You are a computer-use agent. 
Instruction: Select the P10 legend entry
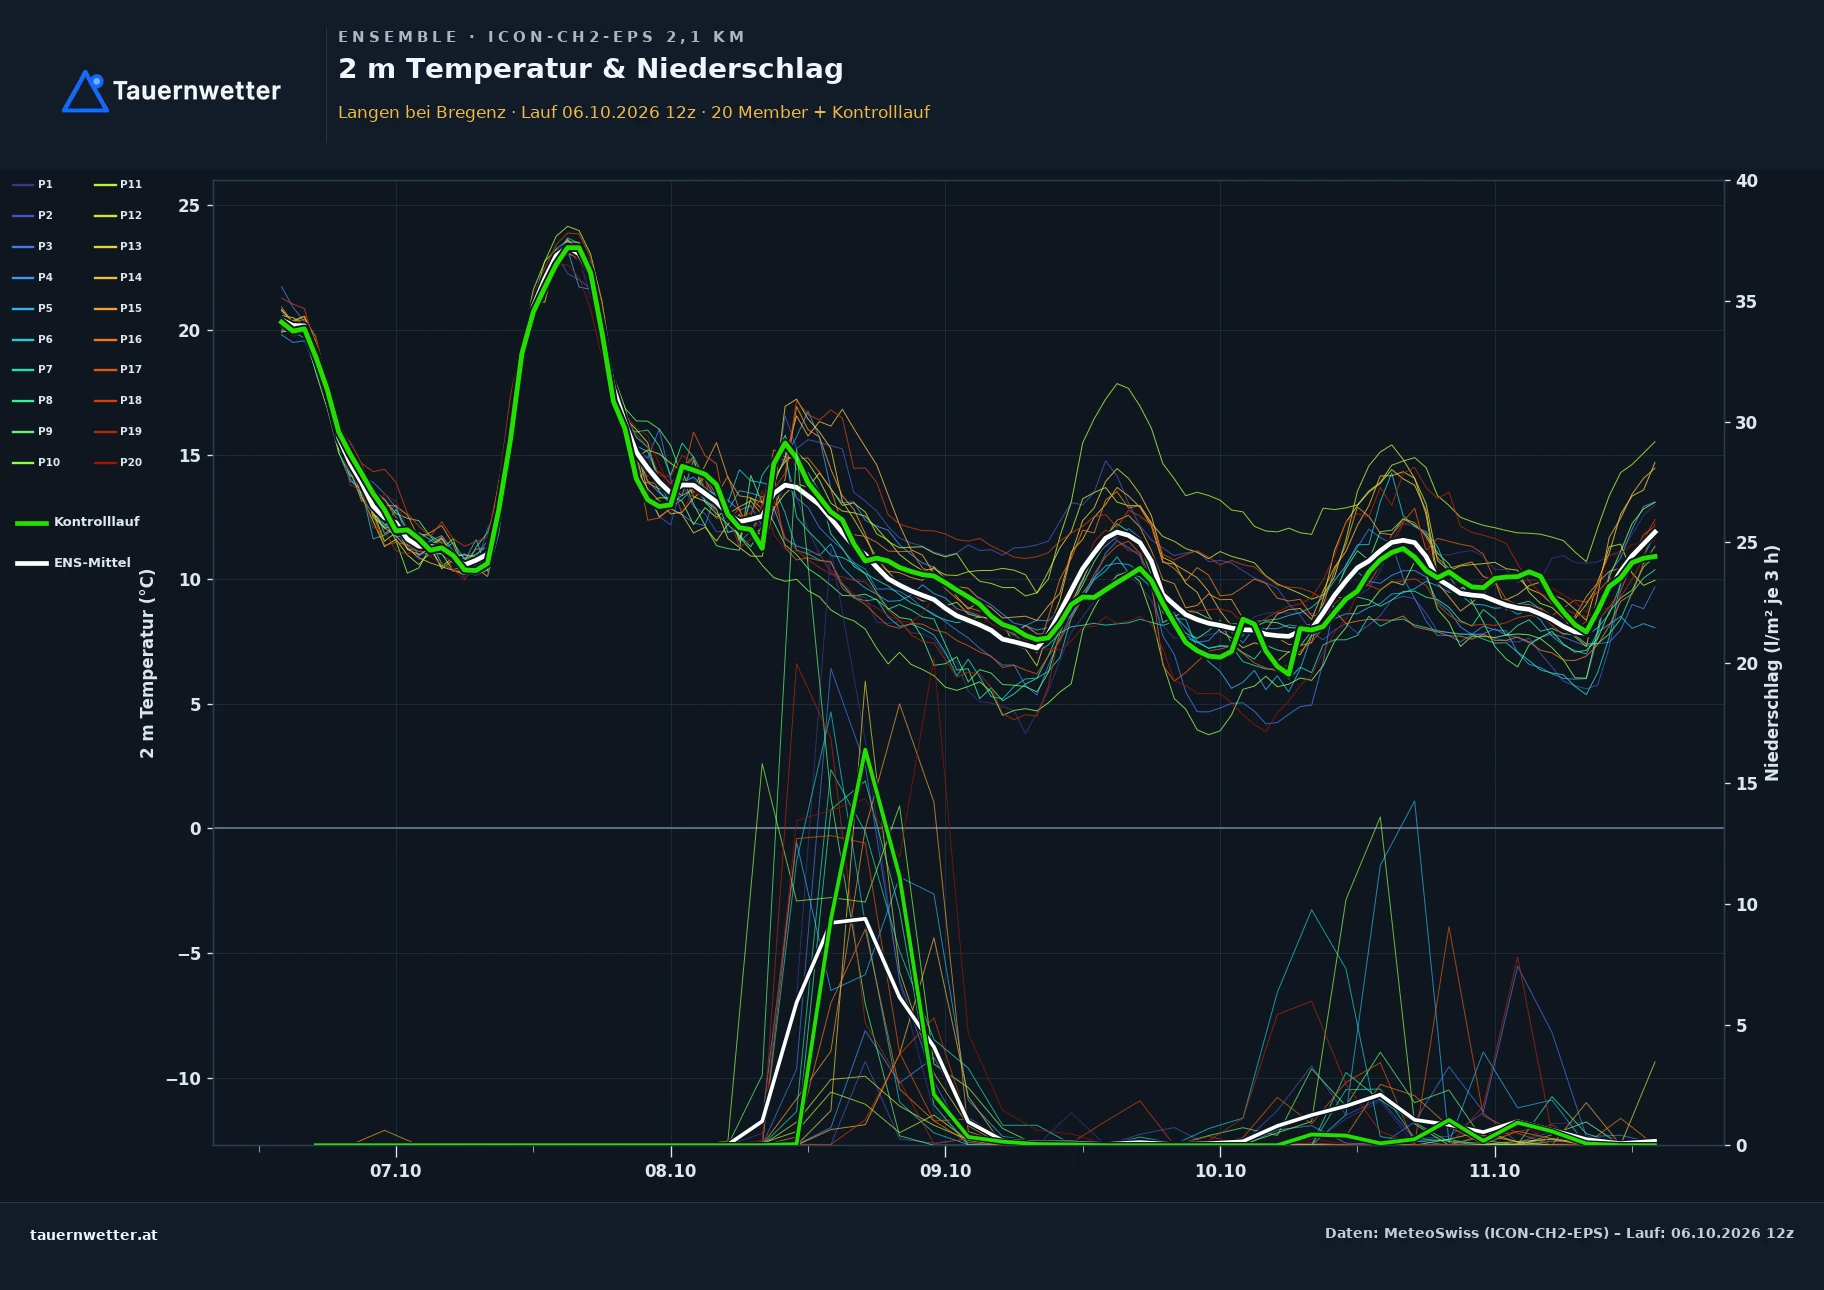36,462
